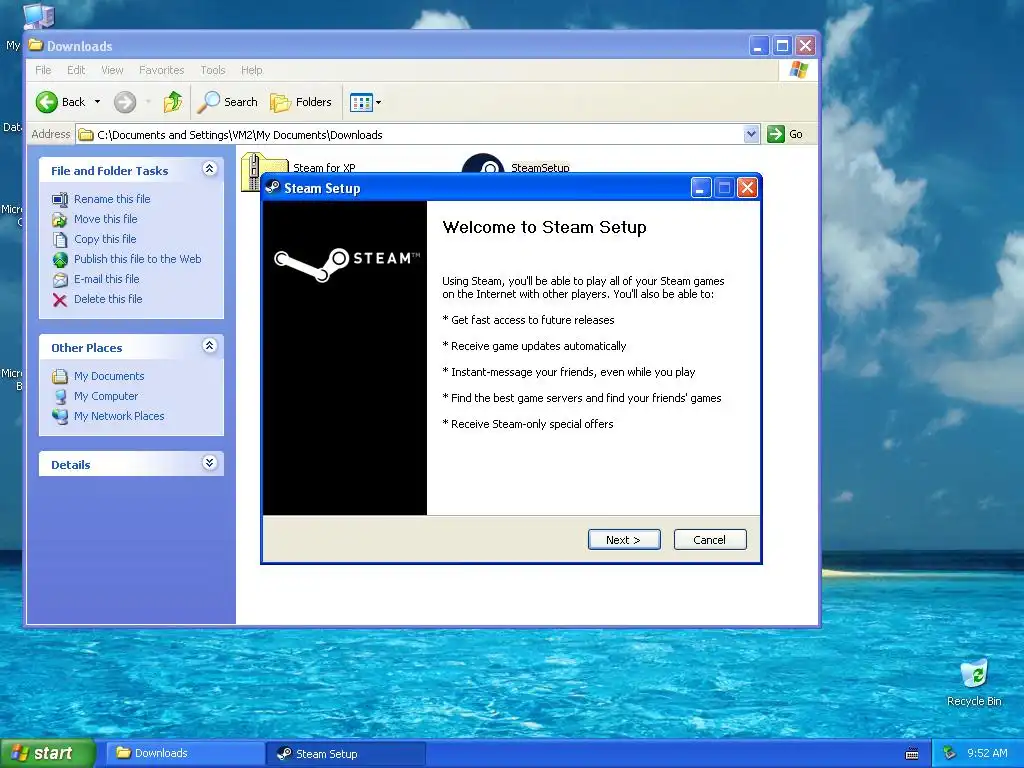
Task: Click E-mail this file link
Action: [106, 279]
